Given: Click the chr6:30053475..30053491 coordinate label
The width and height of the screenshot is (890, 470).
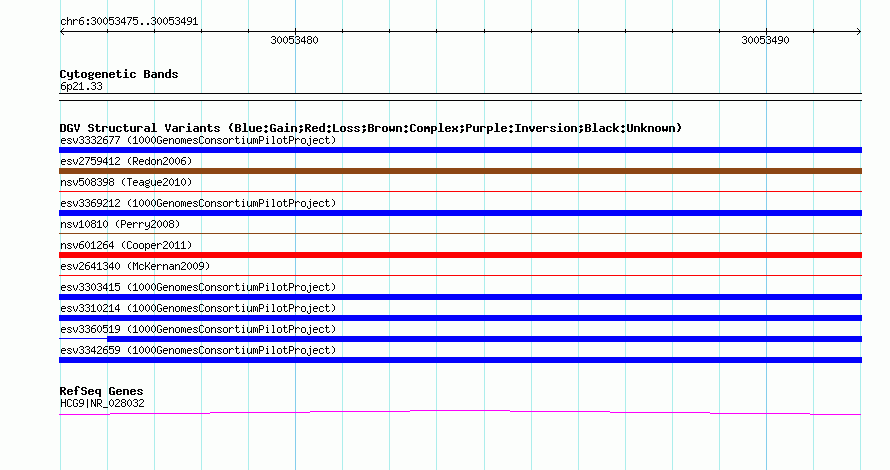Looking at the screenshot, I should 129,22.
